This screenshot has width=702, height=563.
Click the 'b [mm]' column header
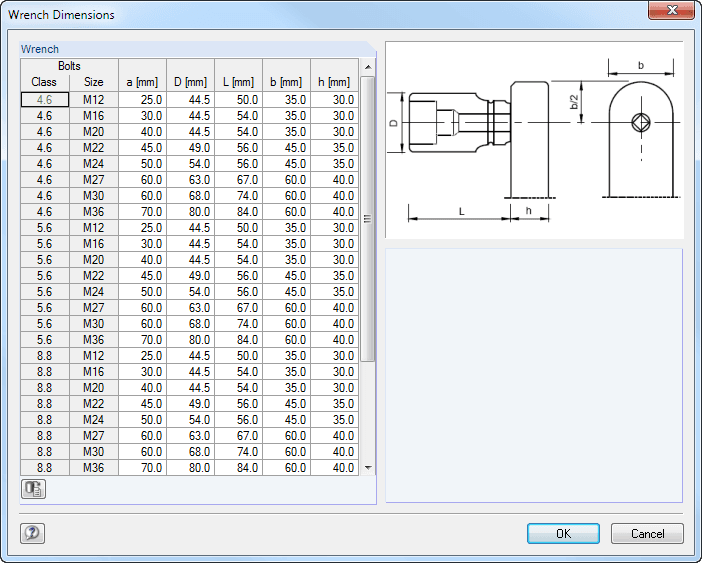287,75
